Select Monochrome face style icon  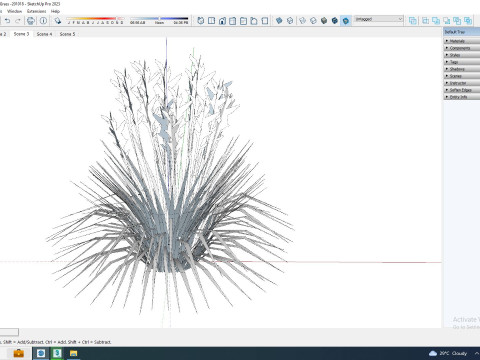346,21
